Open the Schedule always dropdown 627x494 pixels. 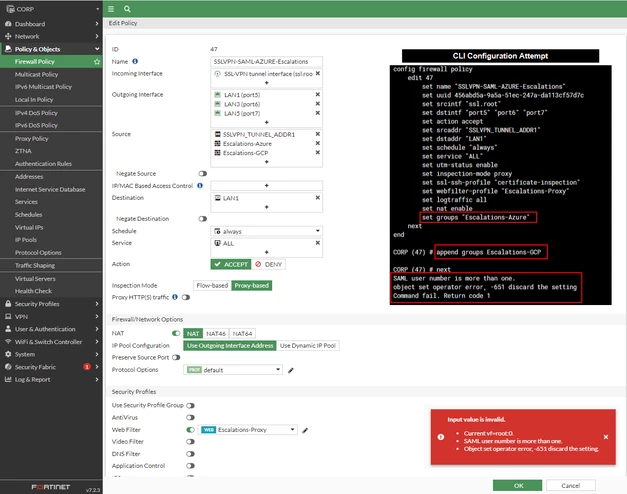coord(267,231)
